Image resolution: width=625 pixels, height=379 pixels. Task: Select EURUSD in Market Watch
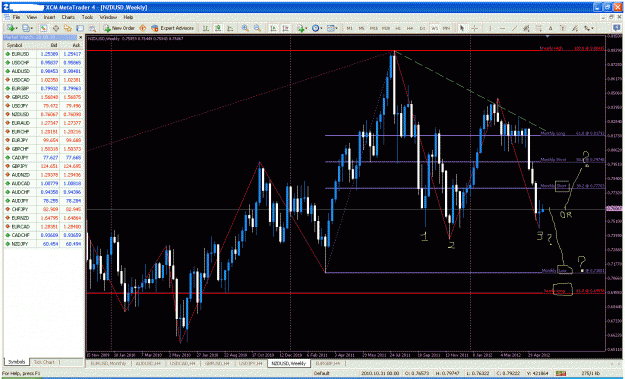[43, 54]
